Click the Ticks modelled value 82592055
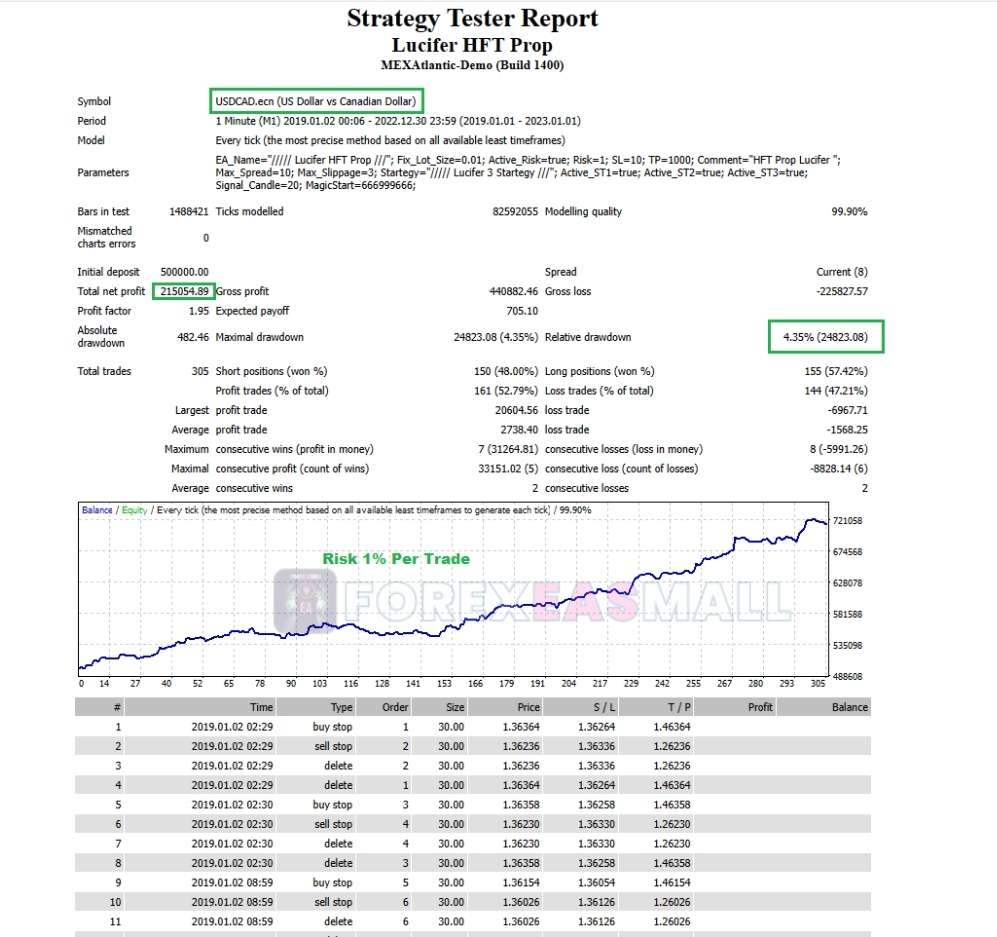 pos(515,212)
